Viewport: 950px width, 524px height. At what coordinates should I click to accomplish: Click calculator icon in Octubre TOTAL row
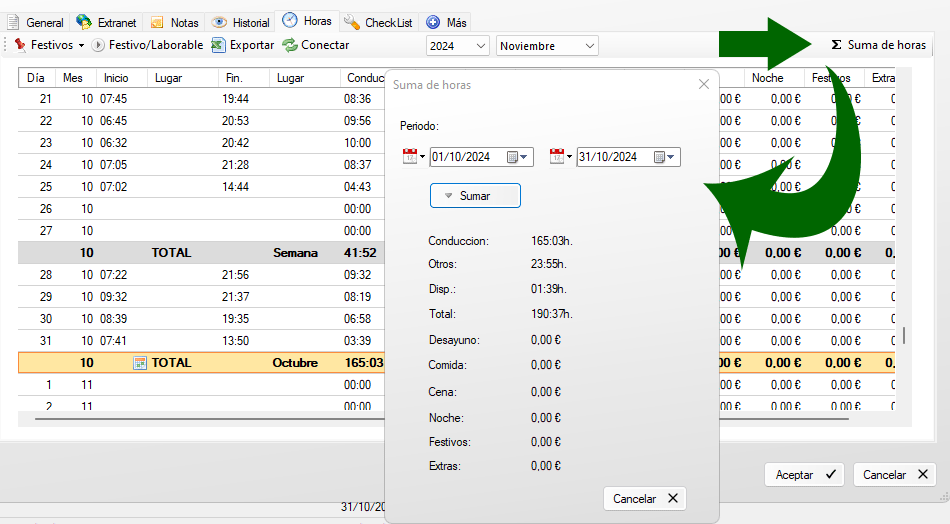click(140, 363)
